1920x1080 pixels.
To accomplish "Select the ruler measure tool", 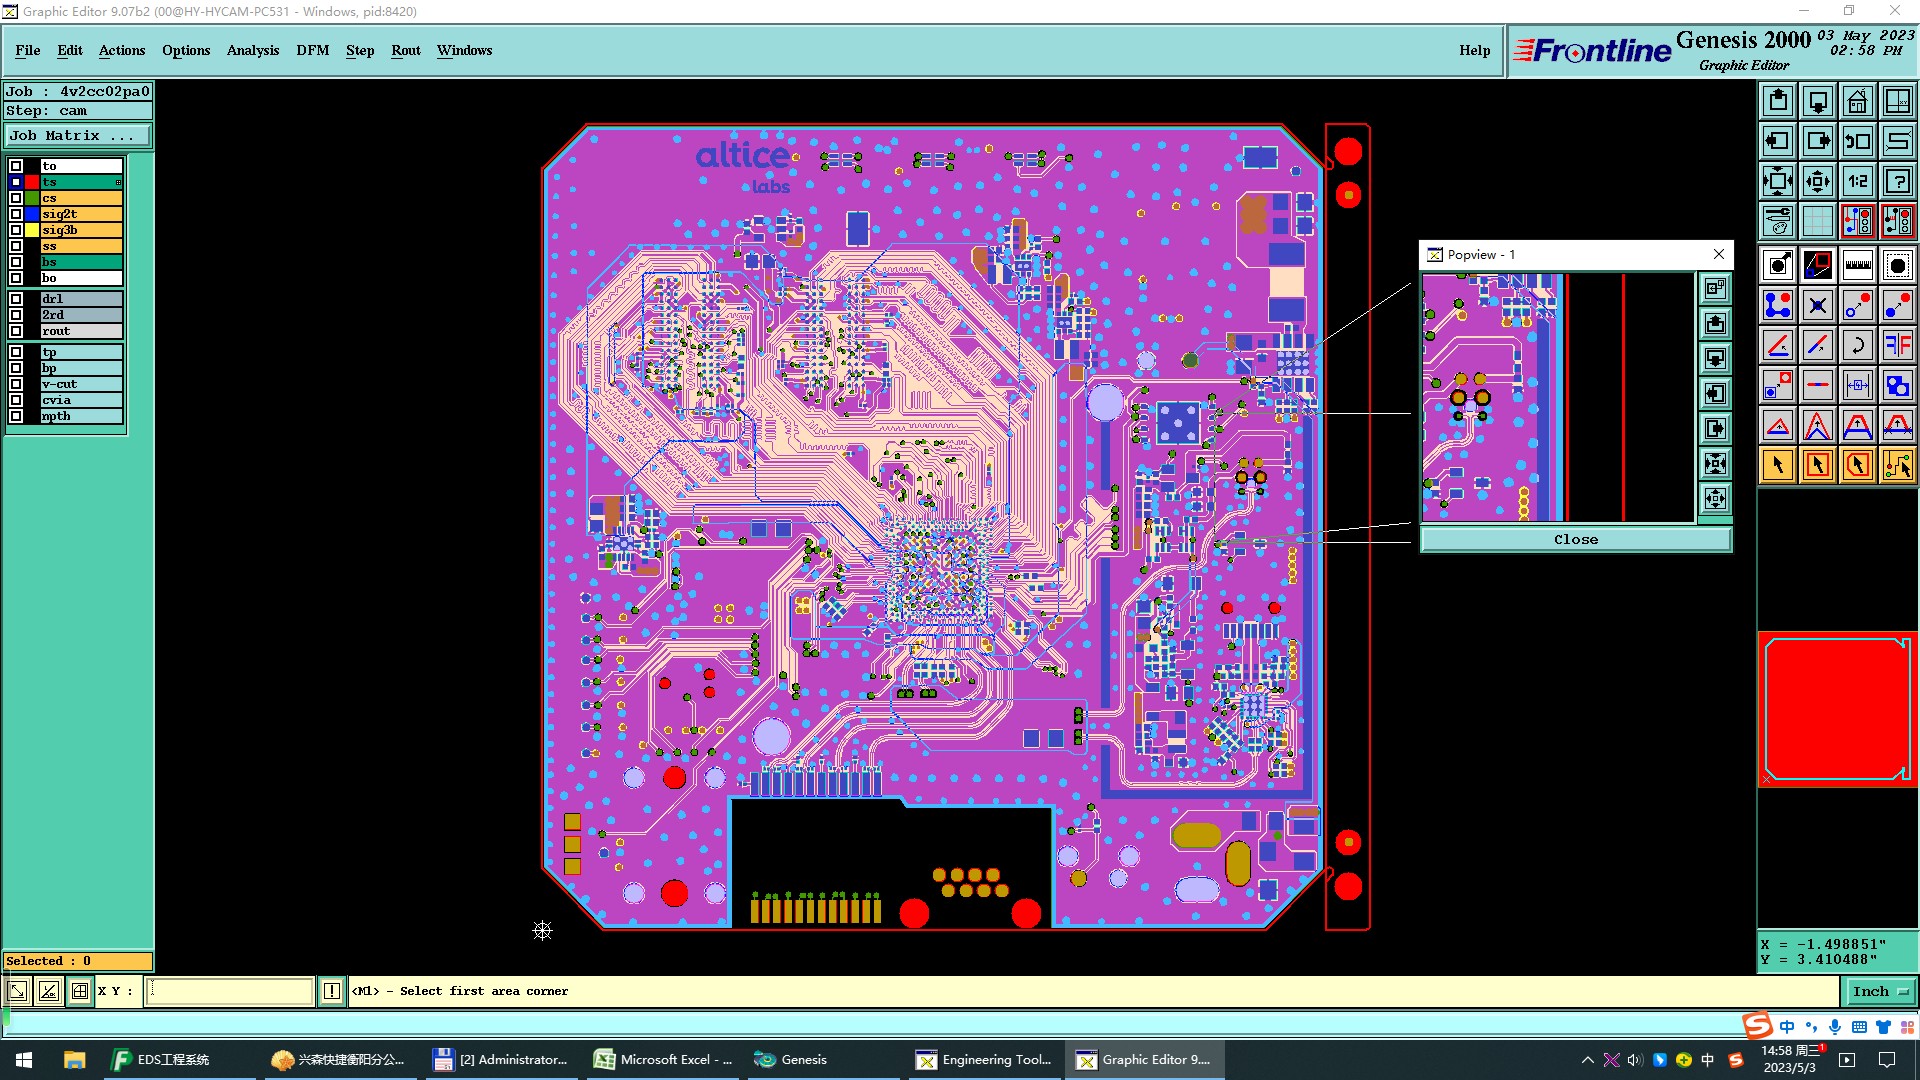I will (1857, 265).
